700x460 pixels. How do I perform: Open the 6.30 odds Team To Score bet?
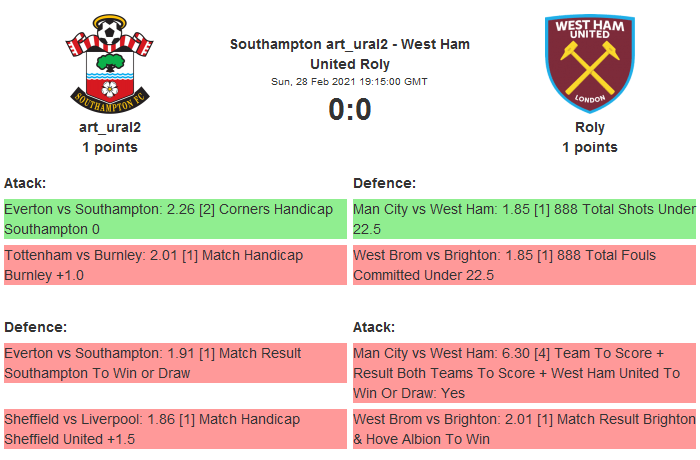(x=524, y=373)
